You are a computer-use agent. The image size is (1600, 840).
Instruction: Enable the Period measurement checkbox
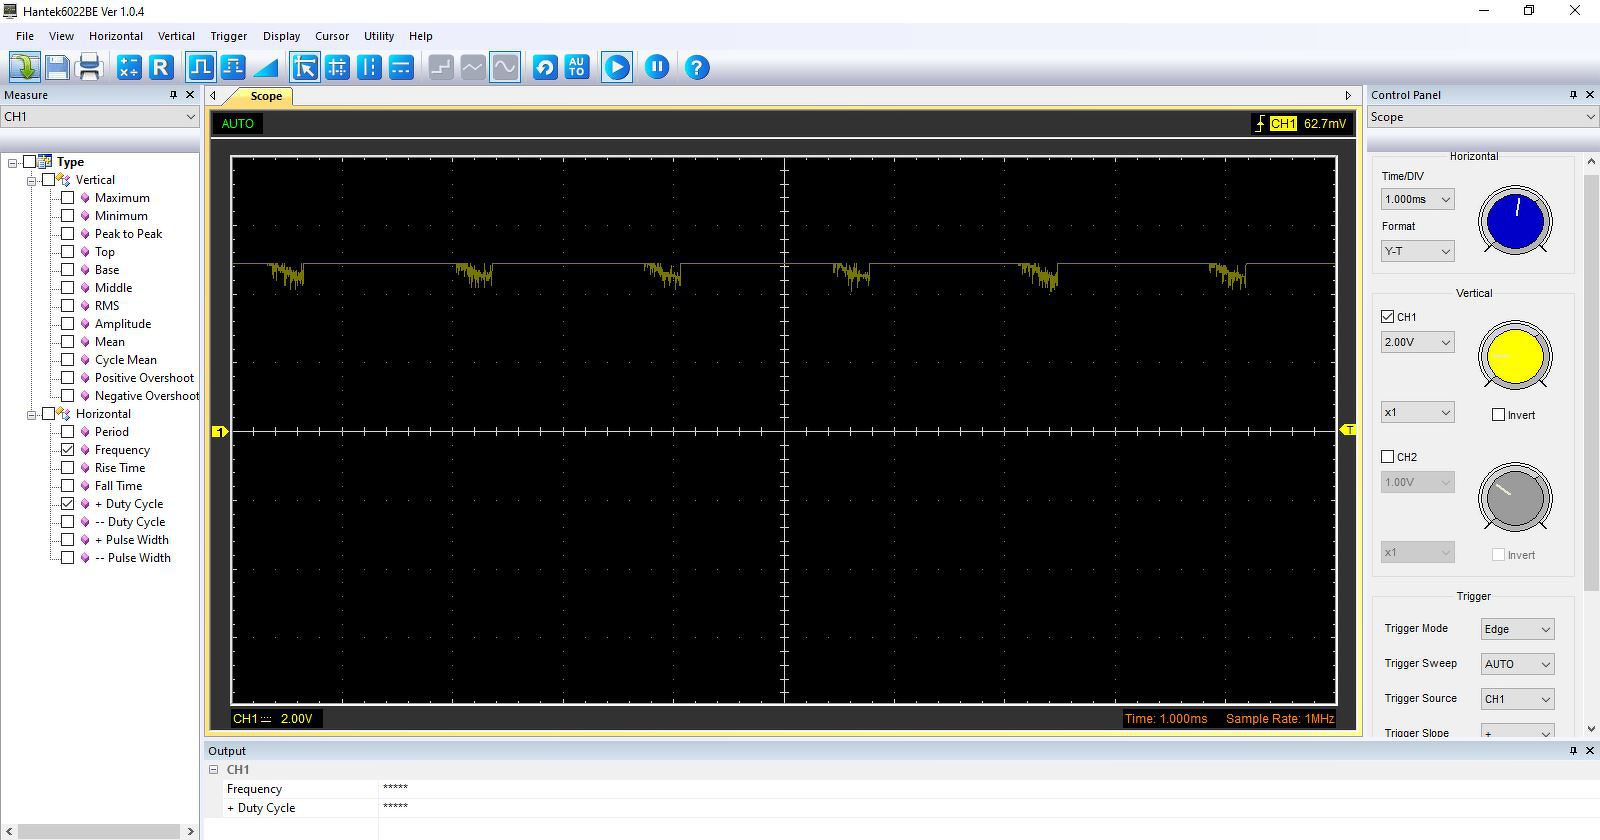67,432
